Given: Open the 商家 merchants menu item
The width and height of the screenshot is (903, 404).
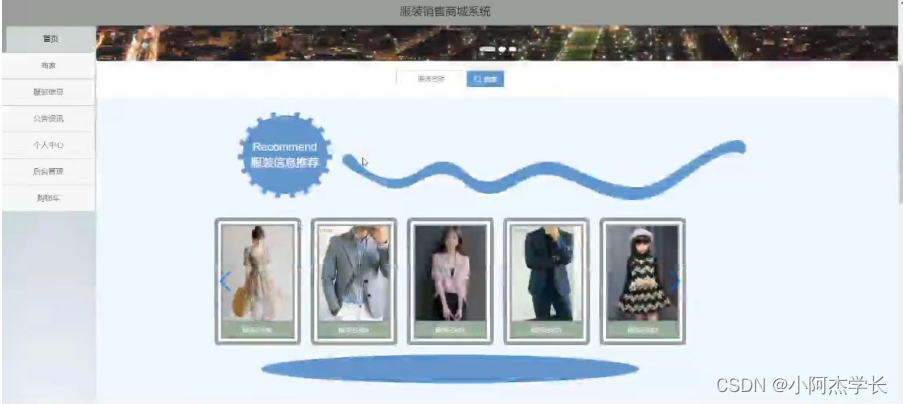Looking at the screenshot, I should [x=49, y=66].
